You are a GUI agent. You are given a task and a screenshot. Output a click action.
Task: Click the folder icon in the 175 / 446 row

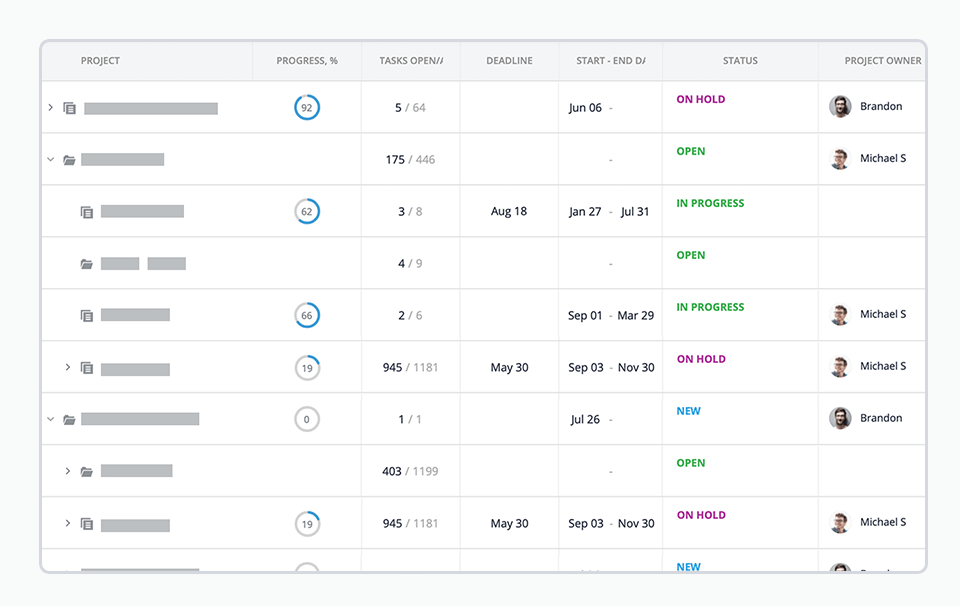[x=69, y=160]
